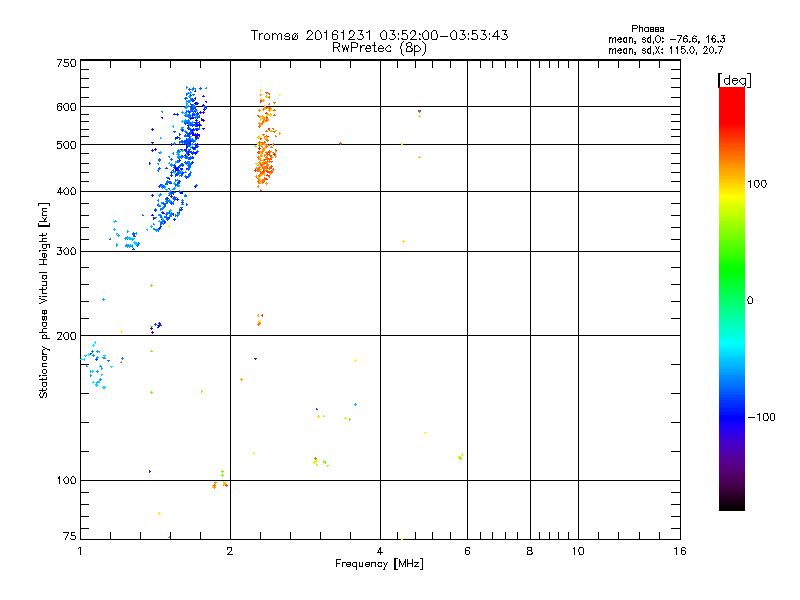Click the colorbar label '100'
800x600 pixels.
click(x=757, y=184)
